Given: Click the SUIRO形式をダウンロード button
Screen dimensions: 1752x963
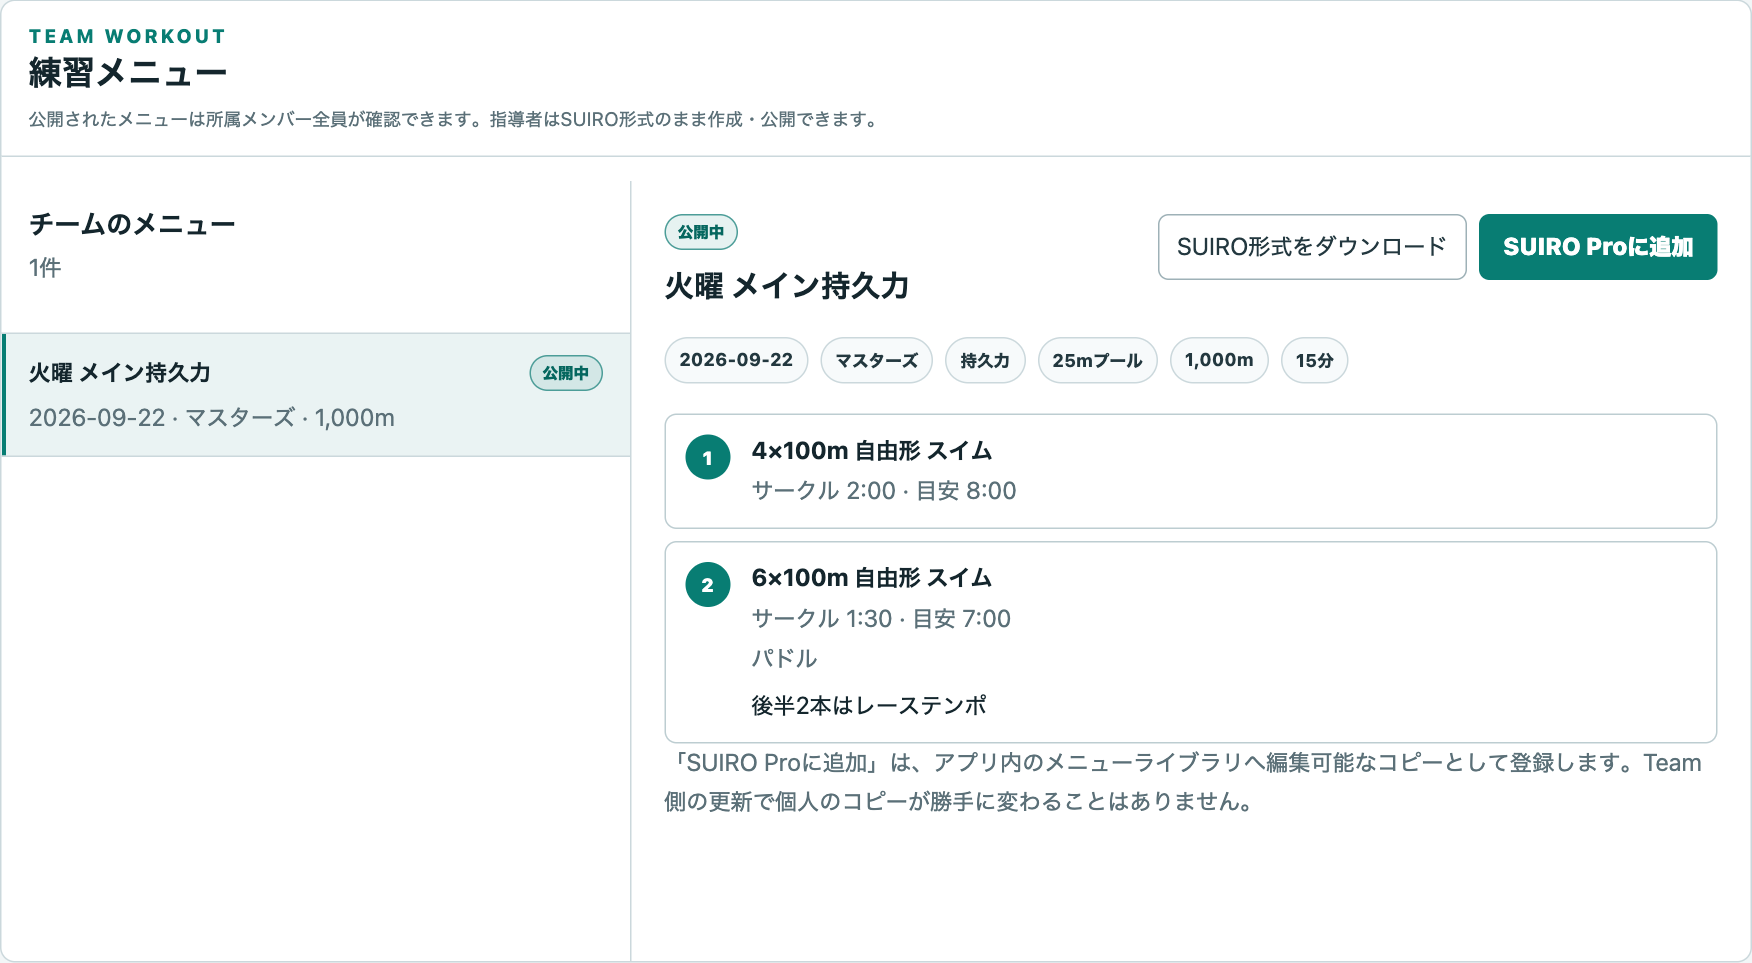Looking at the screenshot, I should [1312, 247].
